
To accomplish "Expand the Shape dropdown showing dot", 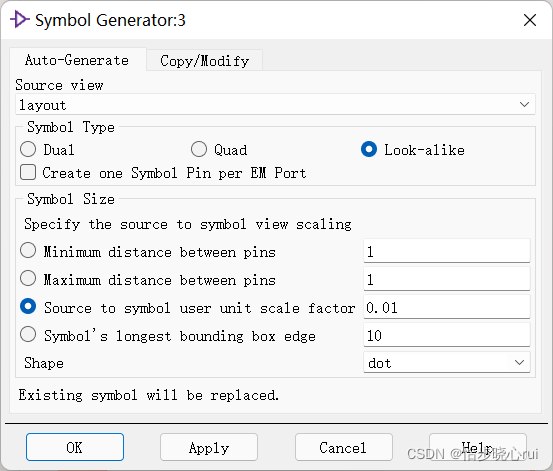I will 446,362.
